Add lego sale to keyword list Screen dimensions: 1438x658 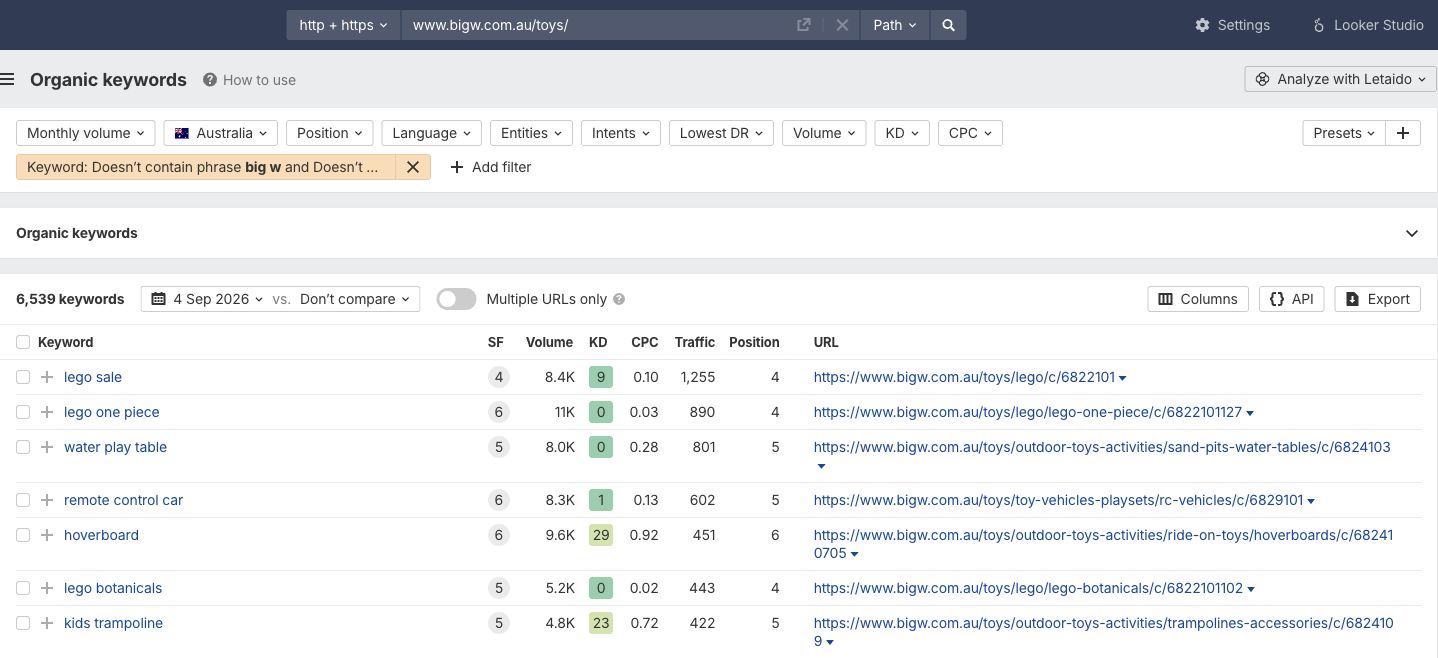coord(47,377)
